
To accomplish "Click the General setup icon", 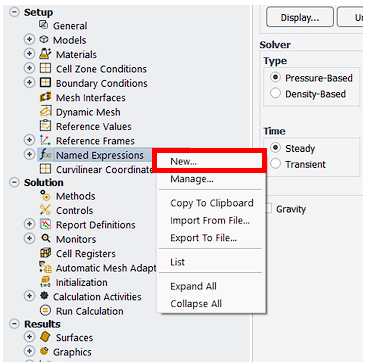I will (x=44, y=25).
